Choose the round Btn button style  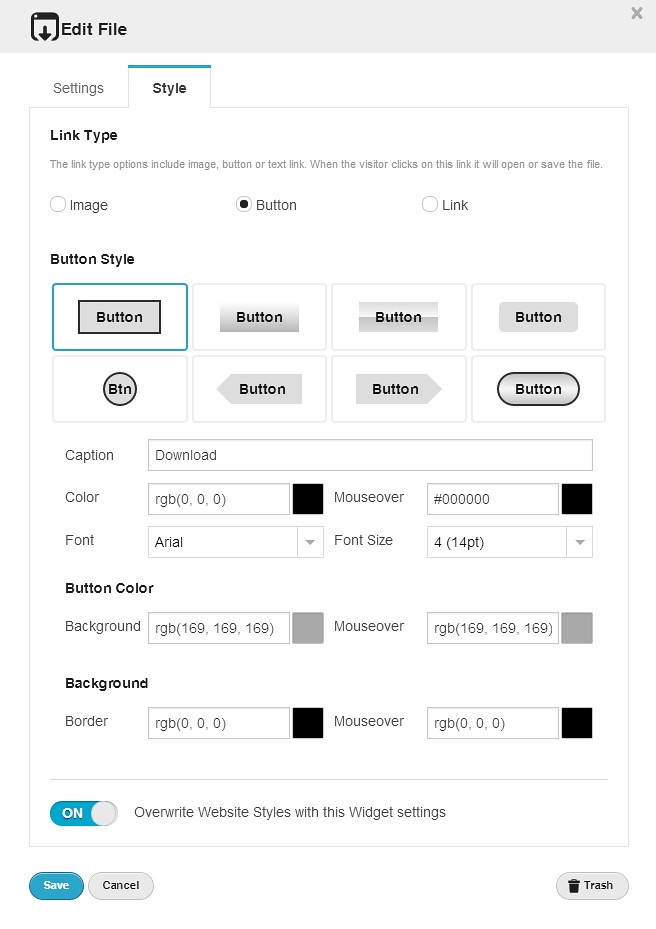pos(119,389)
